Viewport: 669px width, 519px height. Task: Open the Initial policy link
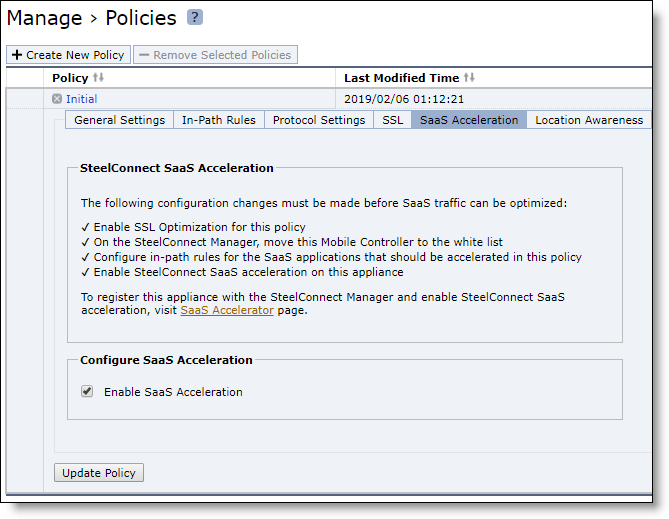tap(81, 99)
